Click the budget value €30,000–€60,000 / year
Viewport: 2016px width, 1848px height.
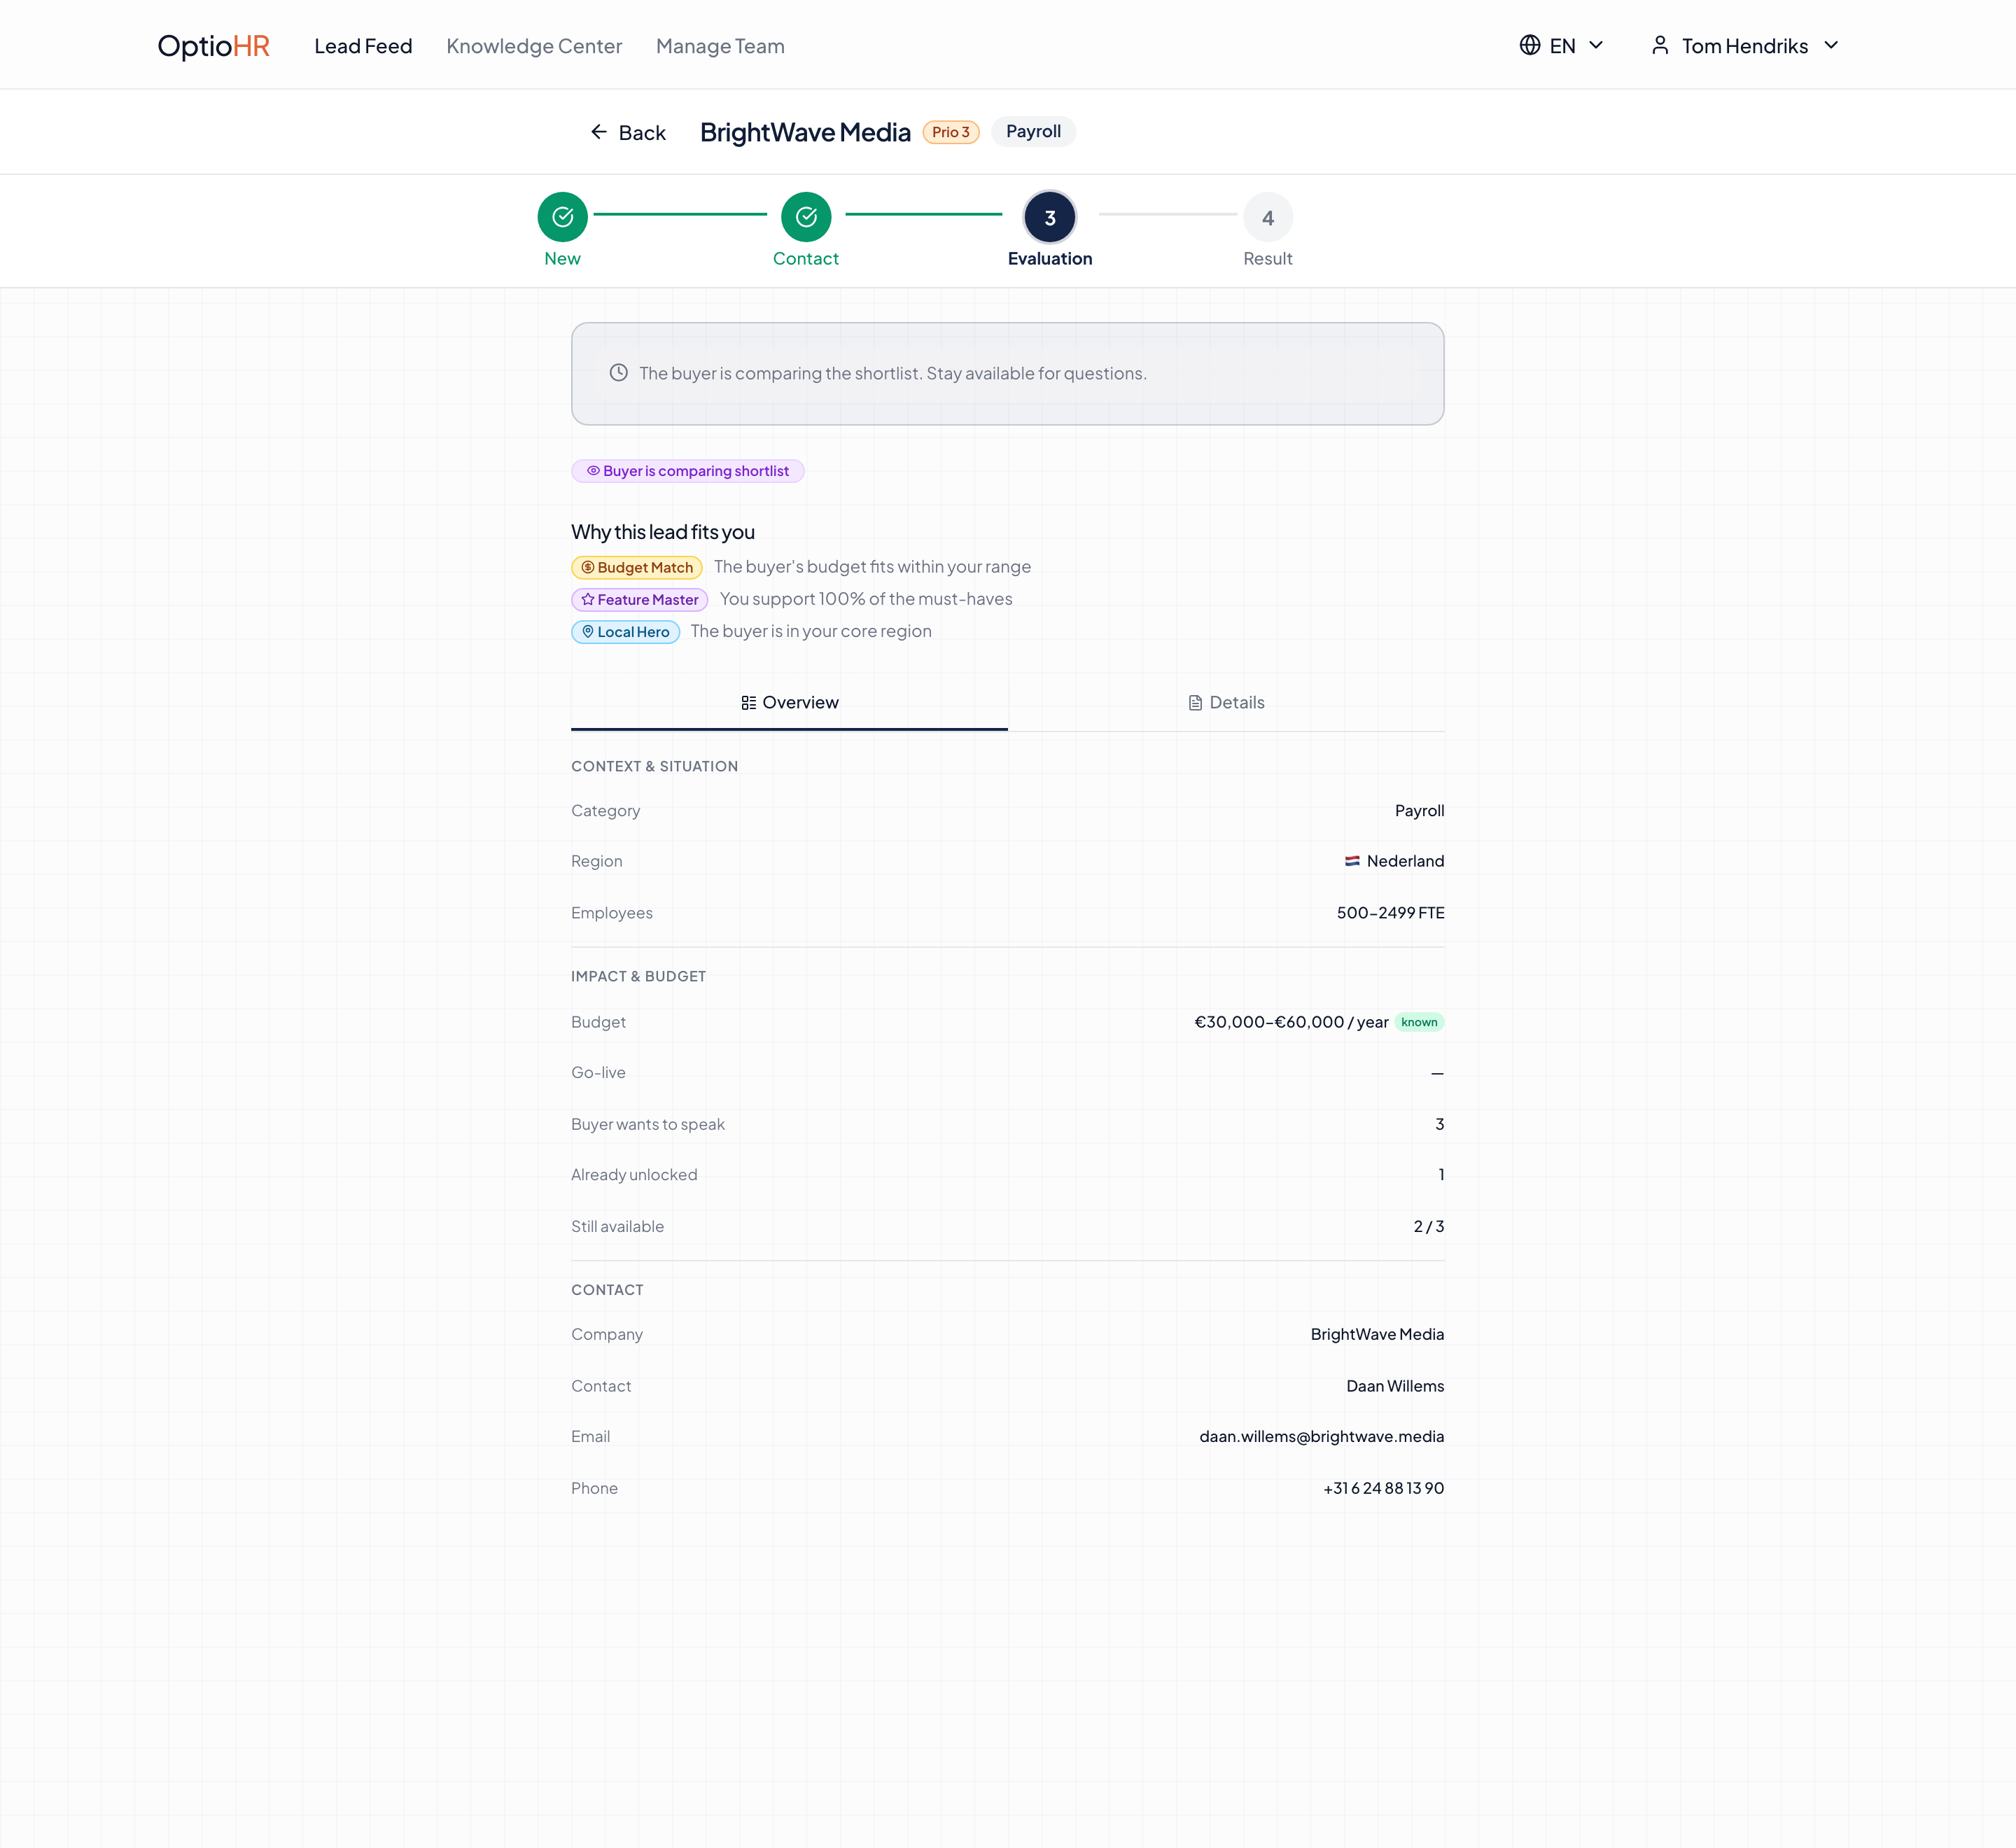click(1291, 1022)
